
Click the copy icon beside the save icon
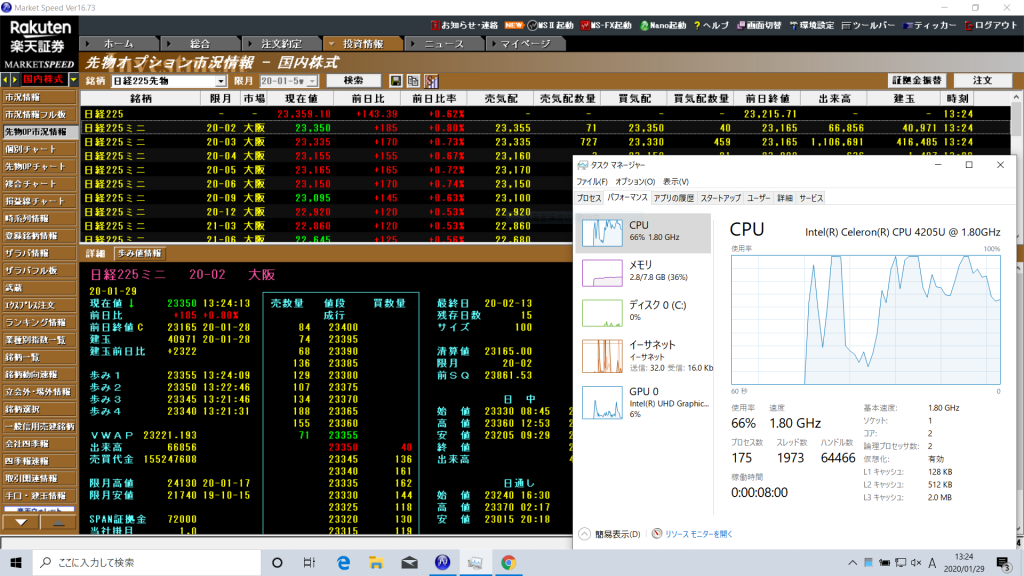tap(413, 81)
